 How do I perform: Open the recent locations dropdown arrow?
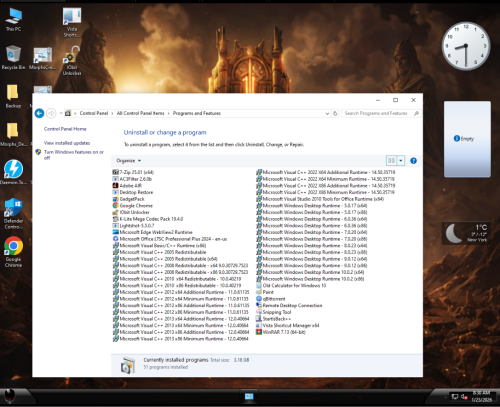(61, 113)
